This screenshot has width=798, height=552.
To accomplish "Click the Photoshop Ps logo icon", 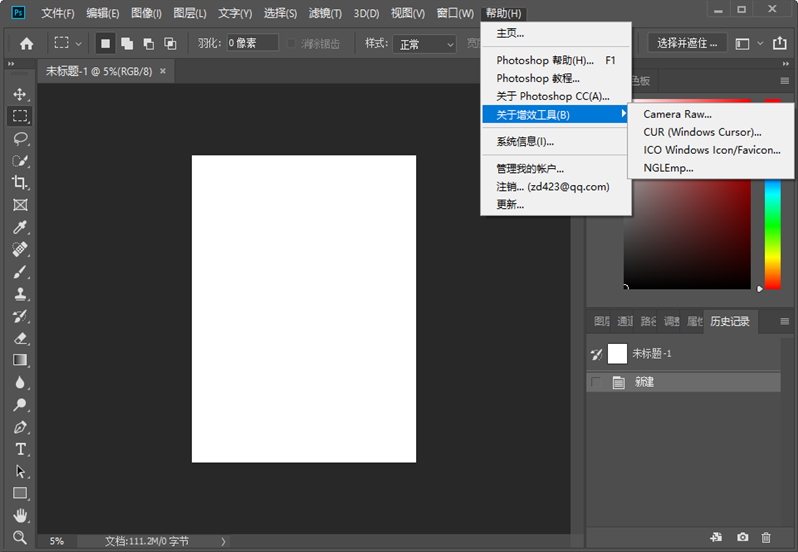I will coord(18,12).
